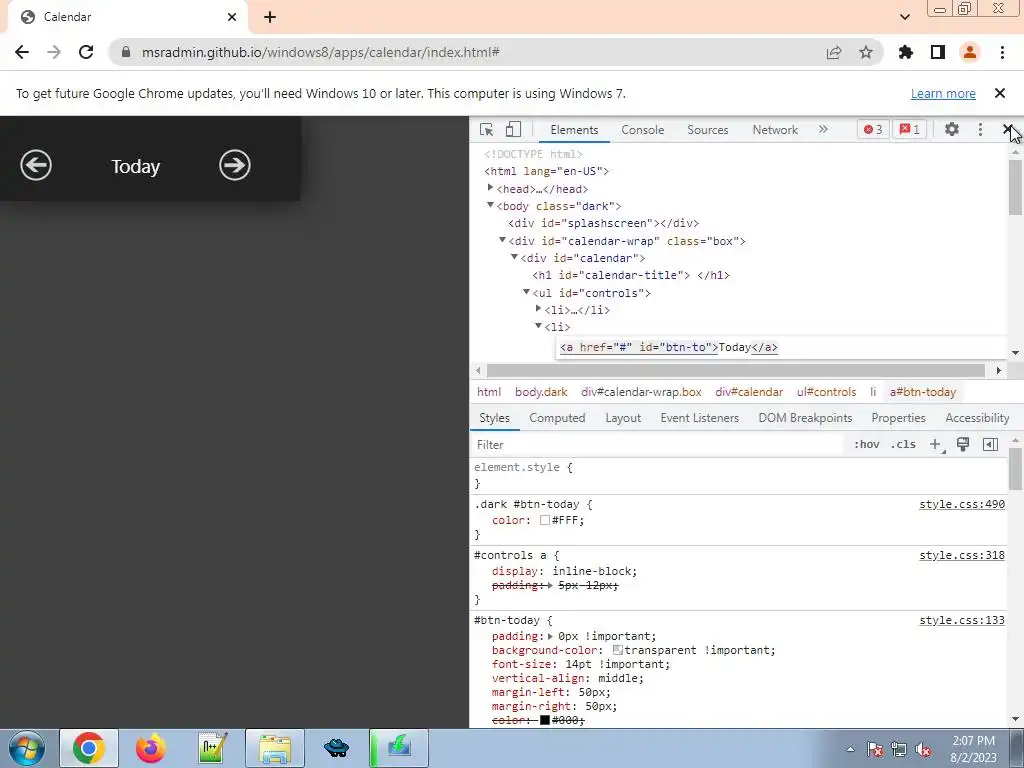Image resolution: width=1024 pixels, height=768 pixels.
Task: Click a#btn-today in the breadcrumb
Action: (922, 392)
